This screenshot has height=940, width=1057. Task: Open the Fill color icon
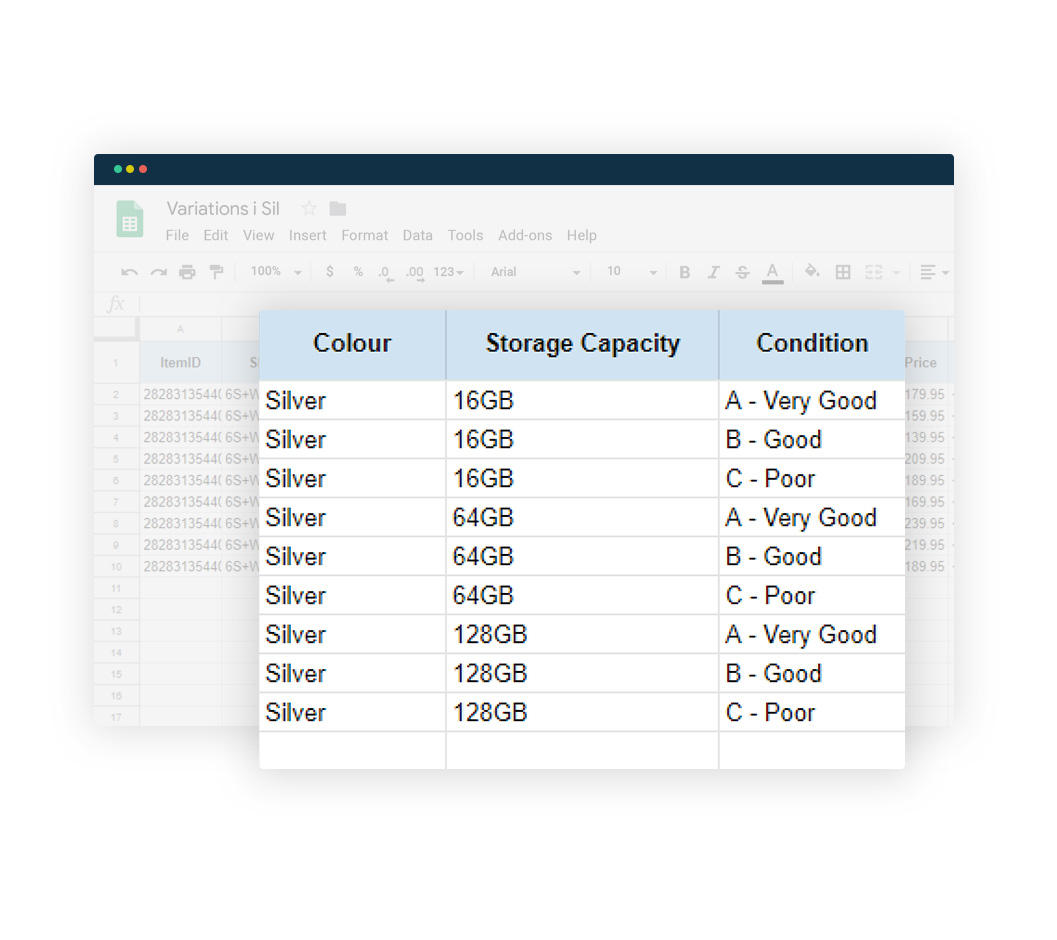point(812,271)
